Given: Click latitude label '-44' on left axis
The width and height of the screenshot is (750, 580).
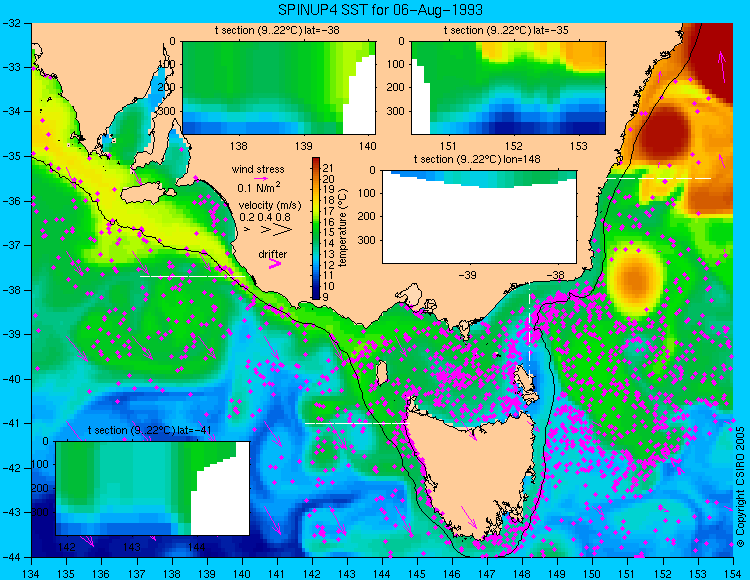Looking at the screenshot, I should click(11, 557).
